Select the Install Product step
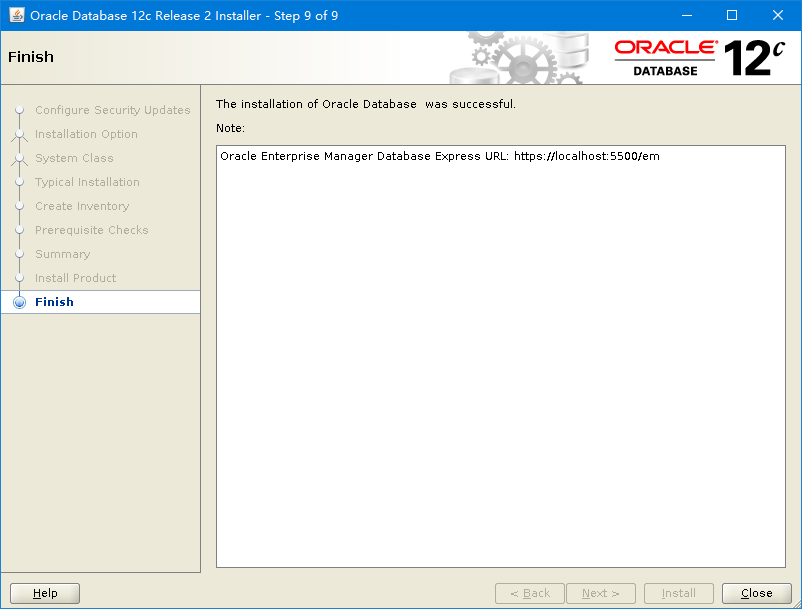This screenshot has width=802, height=609. point(75,278)
